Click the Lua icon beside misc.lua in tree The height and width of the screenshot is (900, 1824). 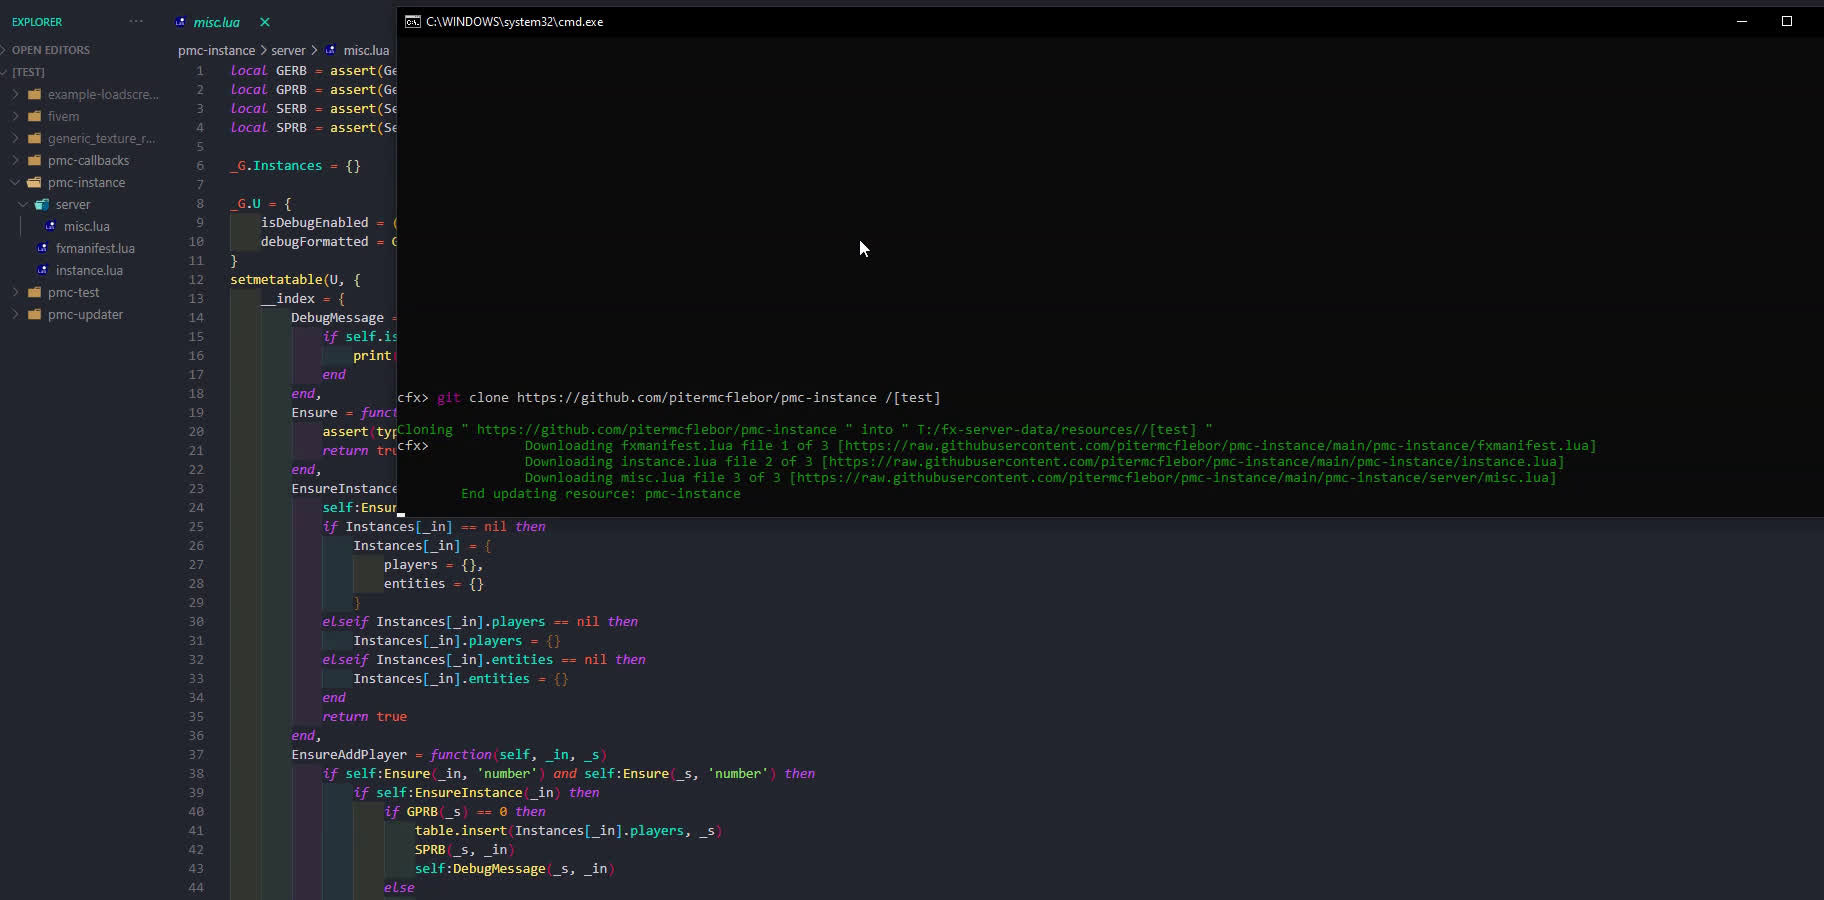click(x=50, y=226)
